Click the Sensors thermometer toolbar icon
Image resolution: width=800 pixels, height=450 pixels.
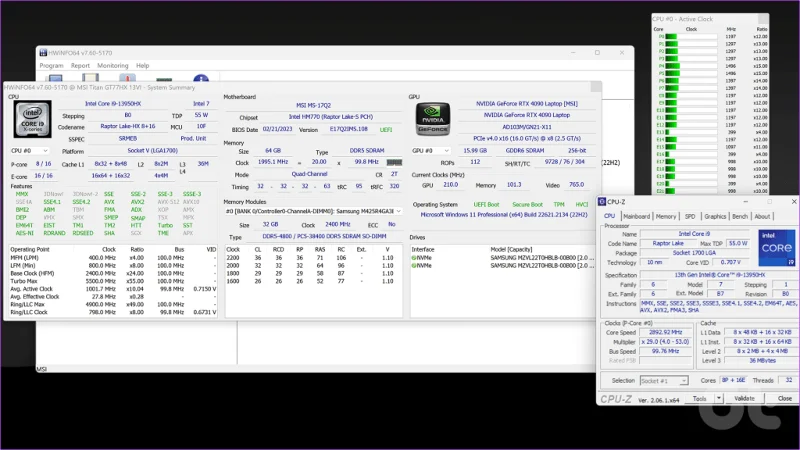(127, 78)
